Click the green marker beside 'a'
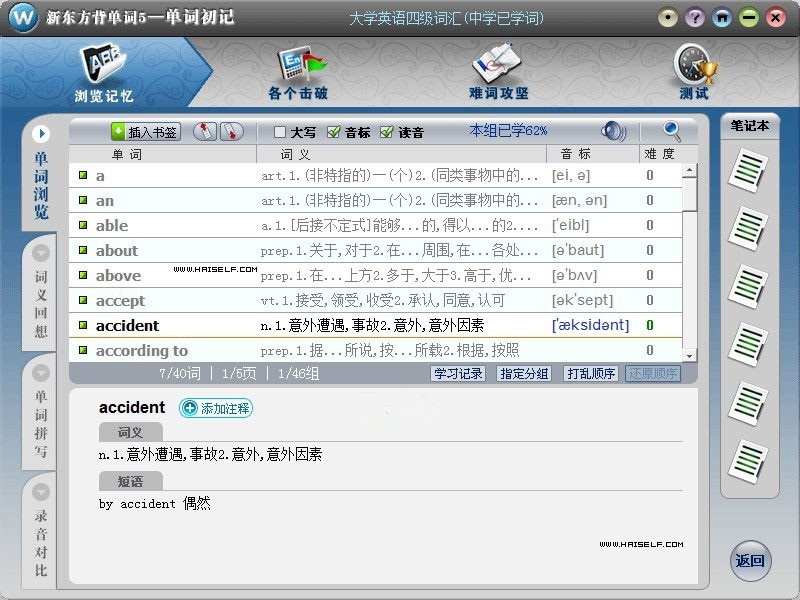The image size is (800, 600). tap(83, 175)
